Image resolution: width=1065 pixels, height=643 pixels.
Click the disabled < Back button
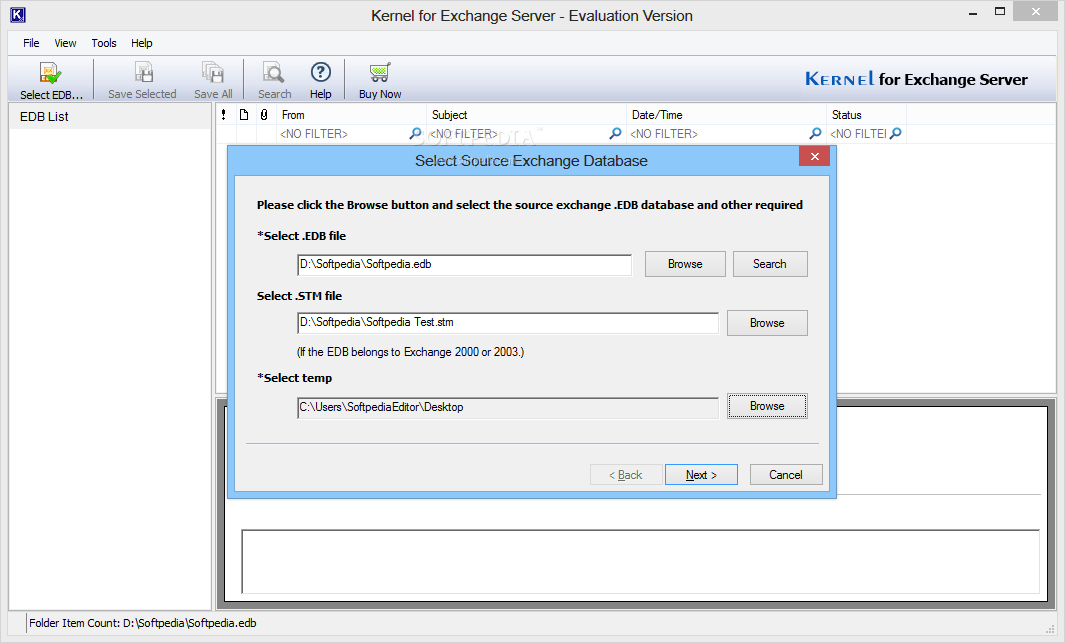click(x=626, y=475)
